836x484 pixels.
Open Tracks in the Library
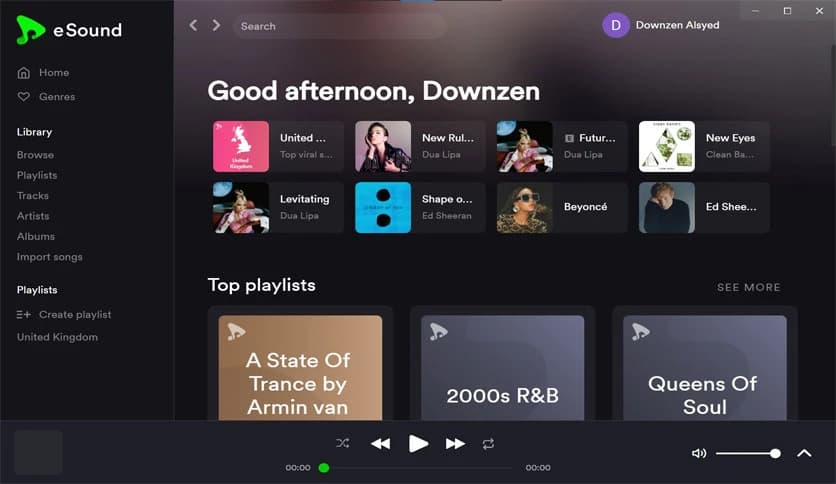33,196
